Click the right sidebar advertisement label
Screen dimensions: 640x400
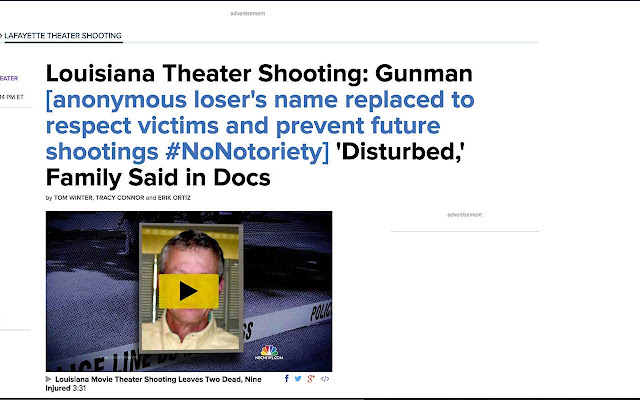464,215
